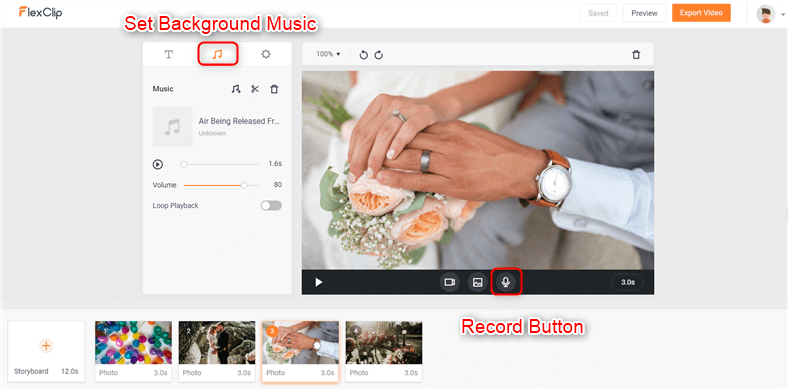Select the fourth flowers photo thumbnail

pyautogui.click(x=384, y=343)
